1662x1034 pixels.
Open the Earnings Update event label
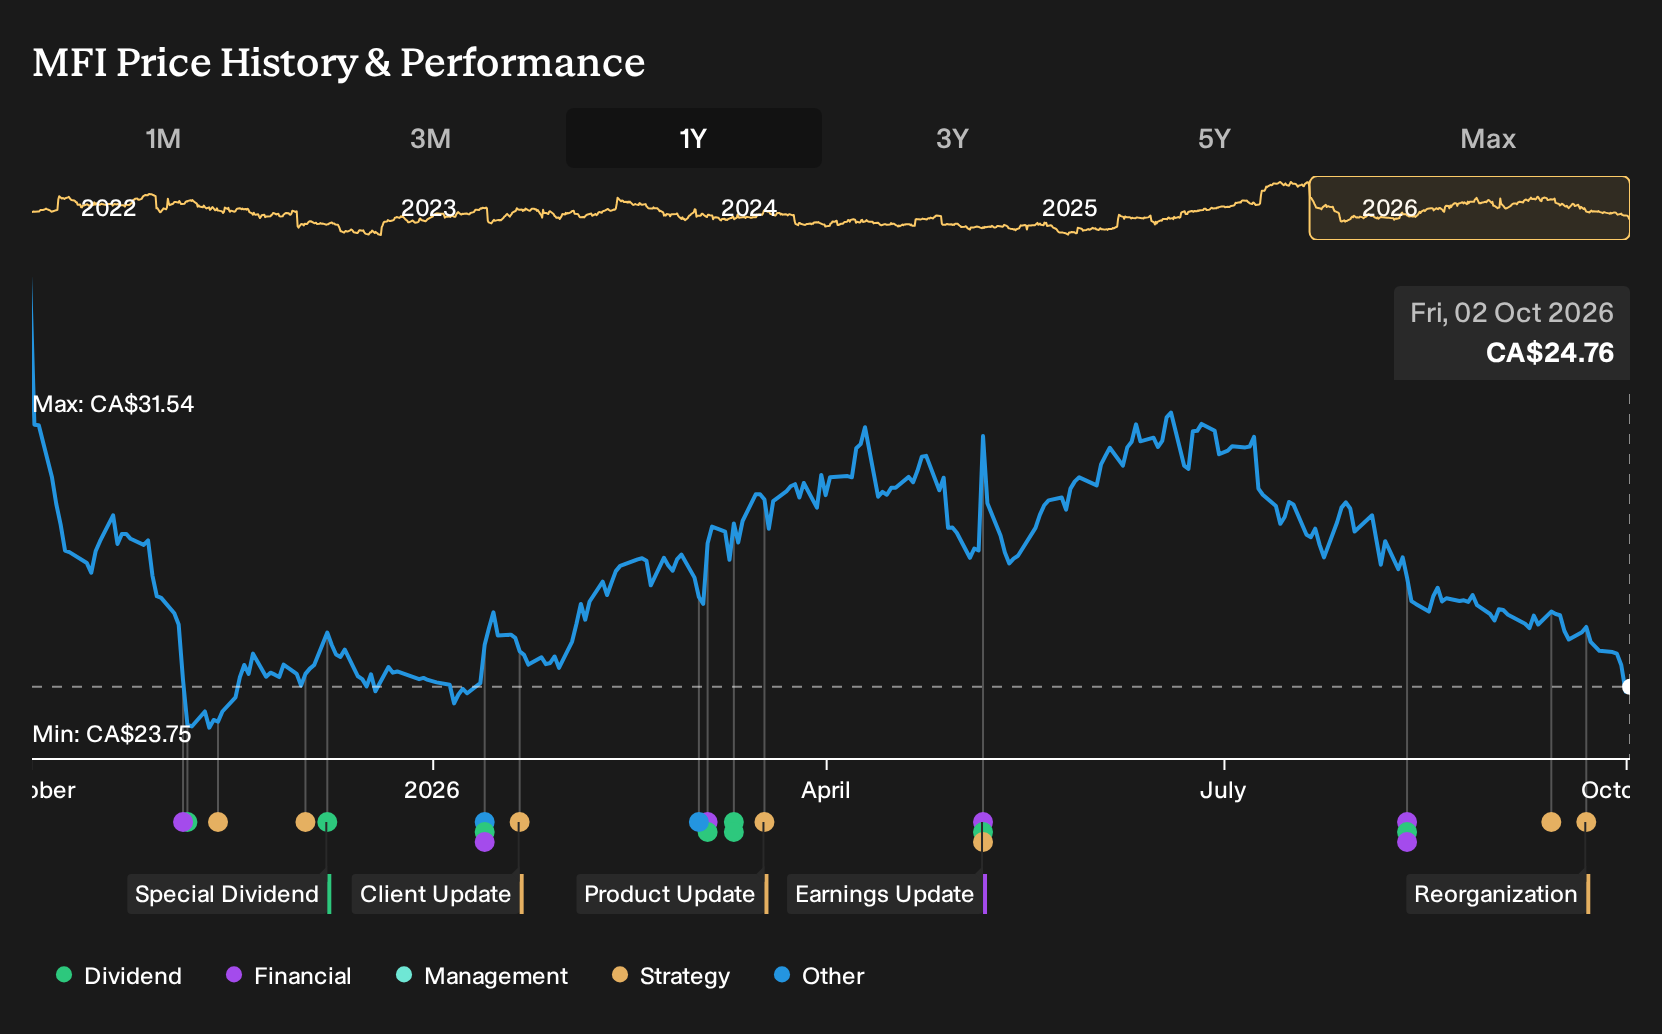pos(887,894)
